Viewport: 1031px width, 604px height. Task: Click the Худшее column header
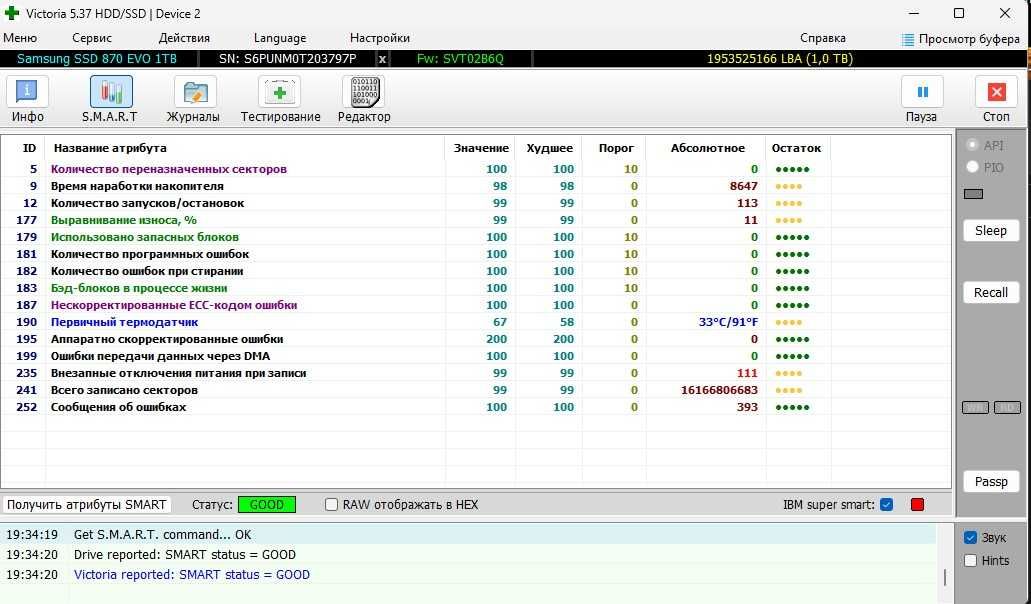pyautogui.click(x=549, y=148)
